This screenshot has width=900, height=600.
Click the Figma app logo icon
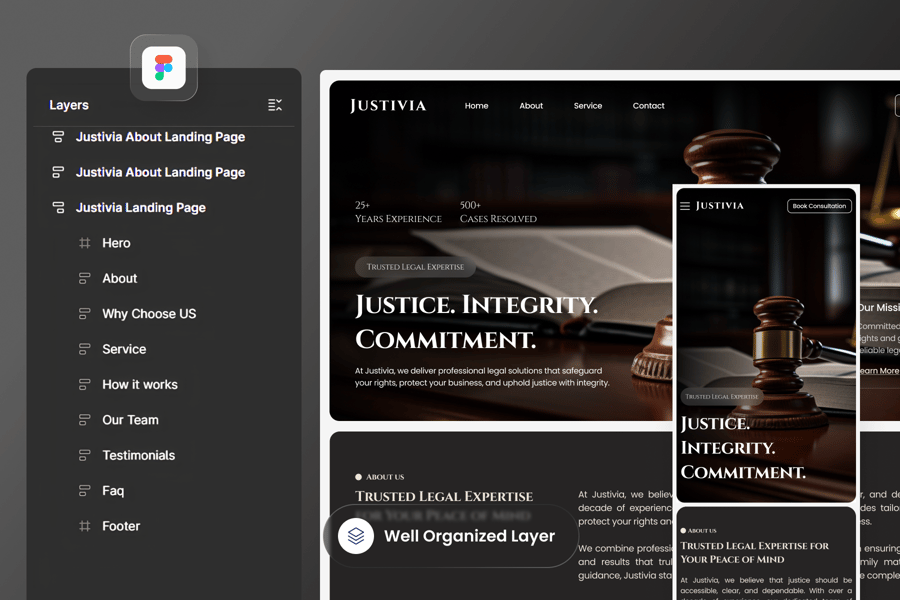tap(164, 68)
